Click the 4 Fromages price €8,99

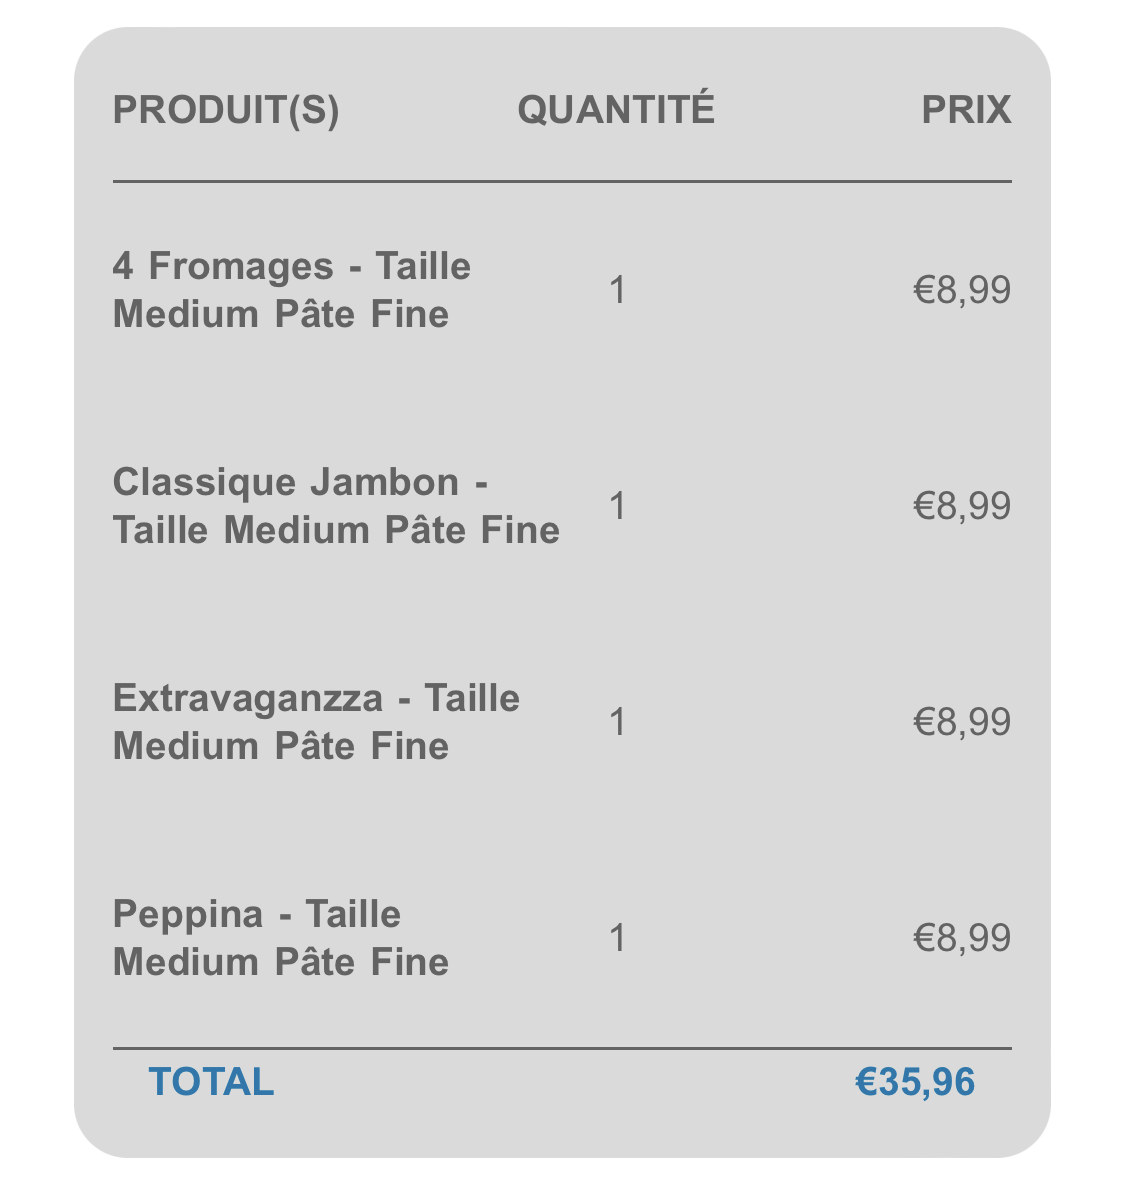pyautogui.click(x=962, y=291)
